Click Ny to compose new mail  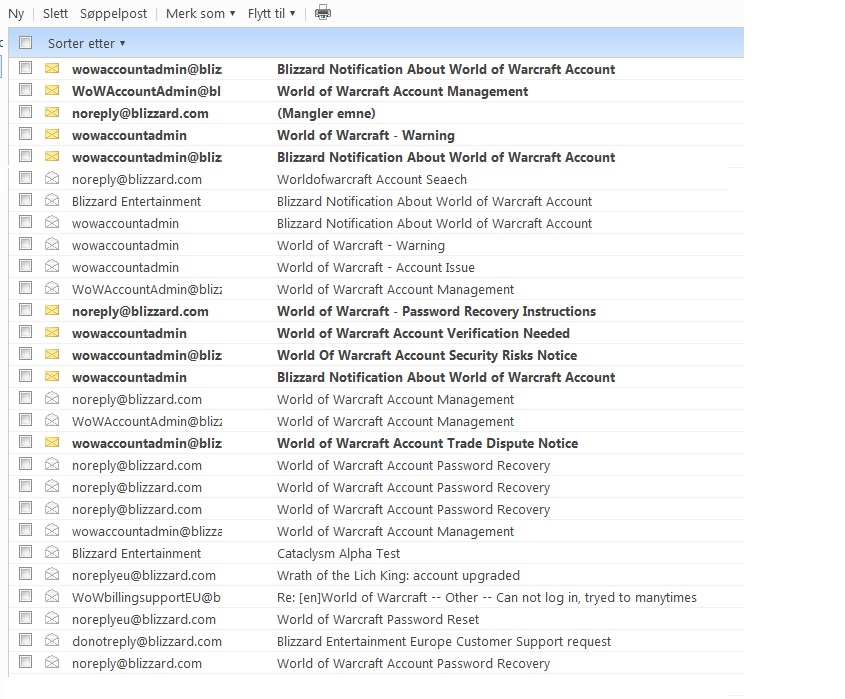tap(16, 13)
